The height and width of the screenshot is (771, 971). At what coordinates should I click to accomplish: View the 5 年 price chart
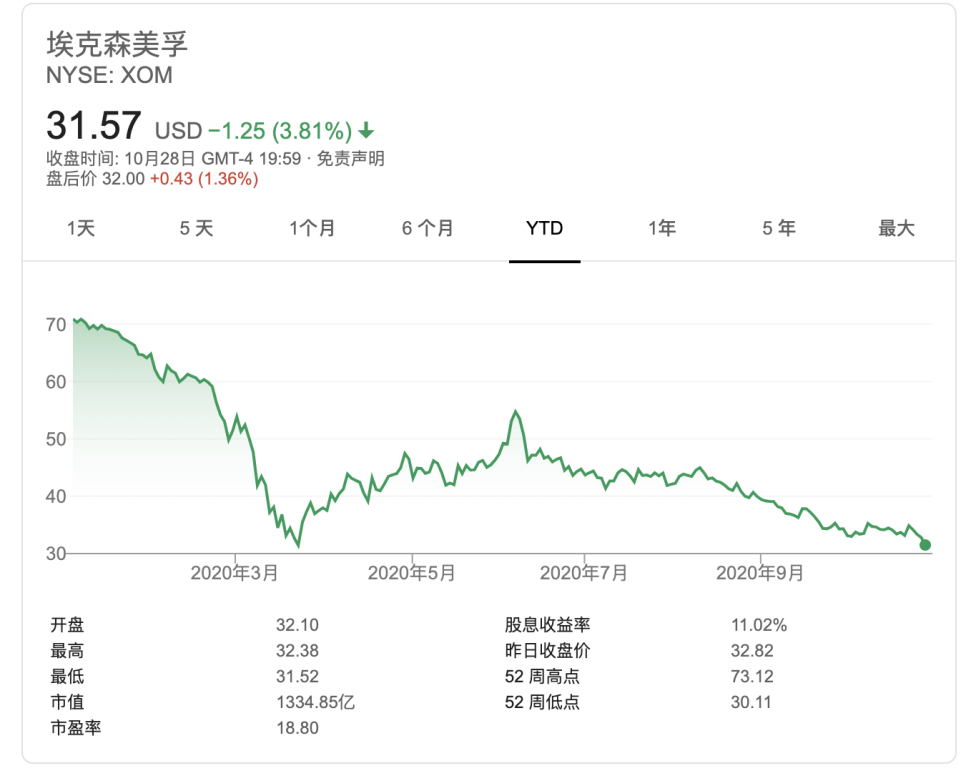pos(779,229)
